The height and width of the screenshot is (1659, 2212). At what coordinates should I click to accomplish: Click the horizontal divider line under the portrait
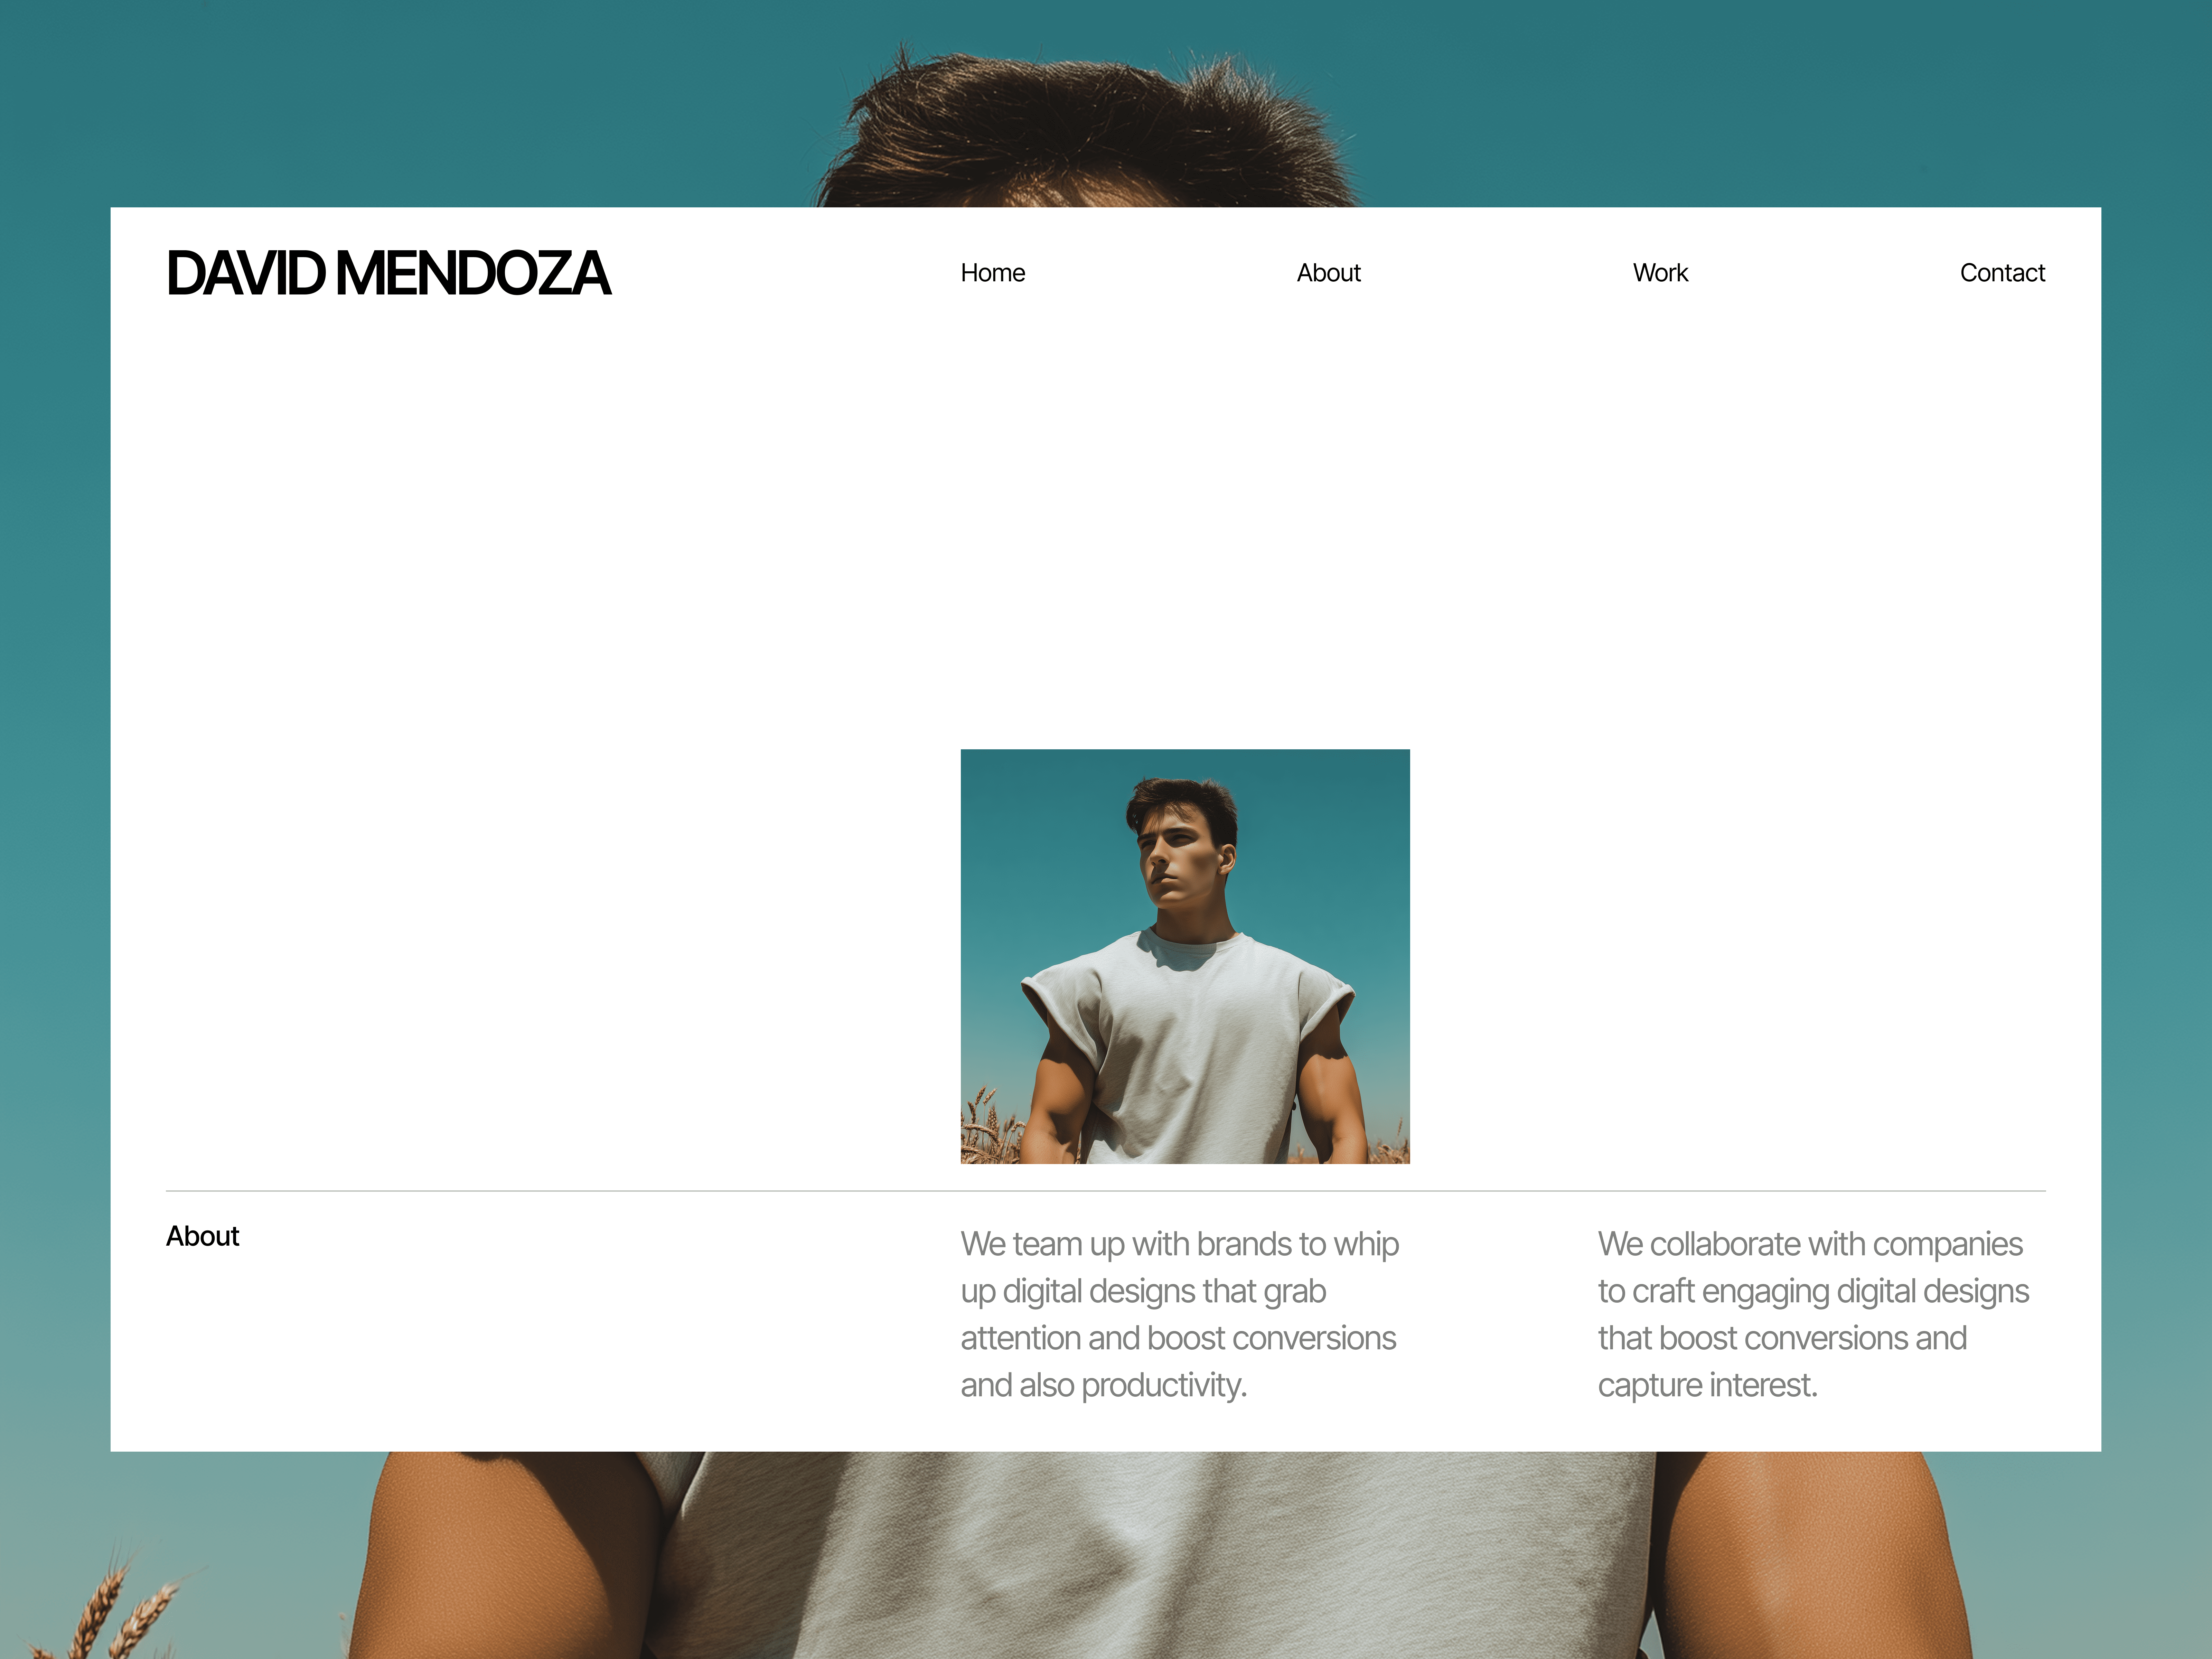(x=1106, y=1191)
